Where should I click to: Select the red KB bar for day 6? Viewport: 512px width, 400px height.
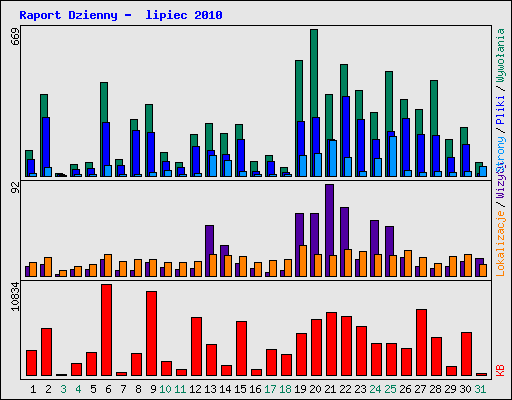tap(107, 330)
